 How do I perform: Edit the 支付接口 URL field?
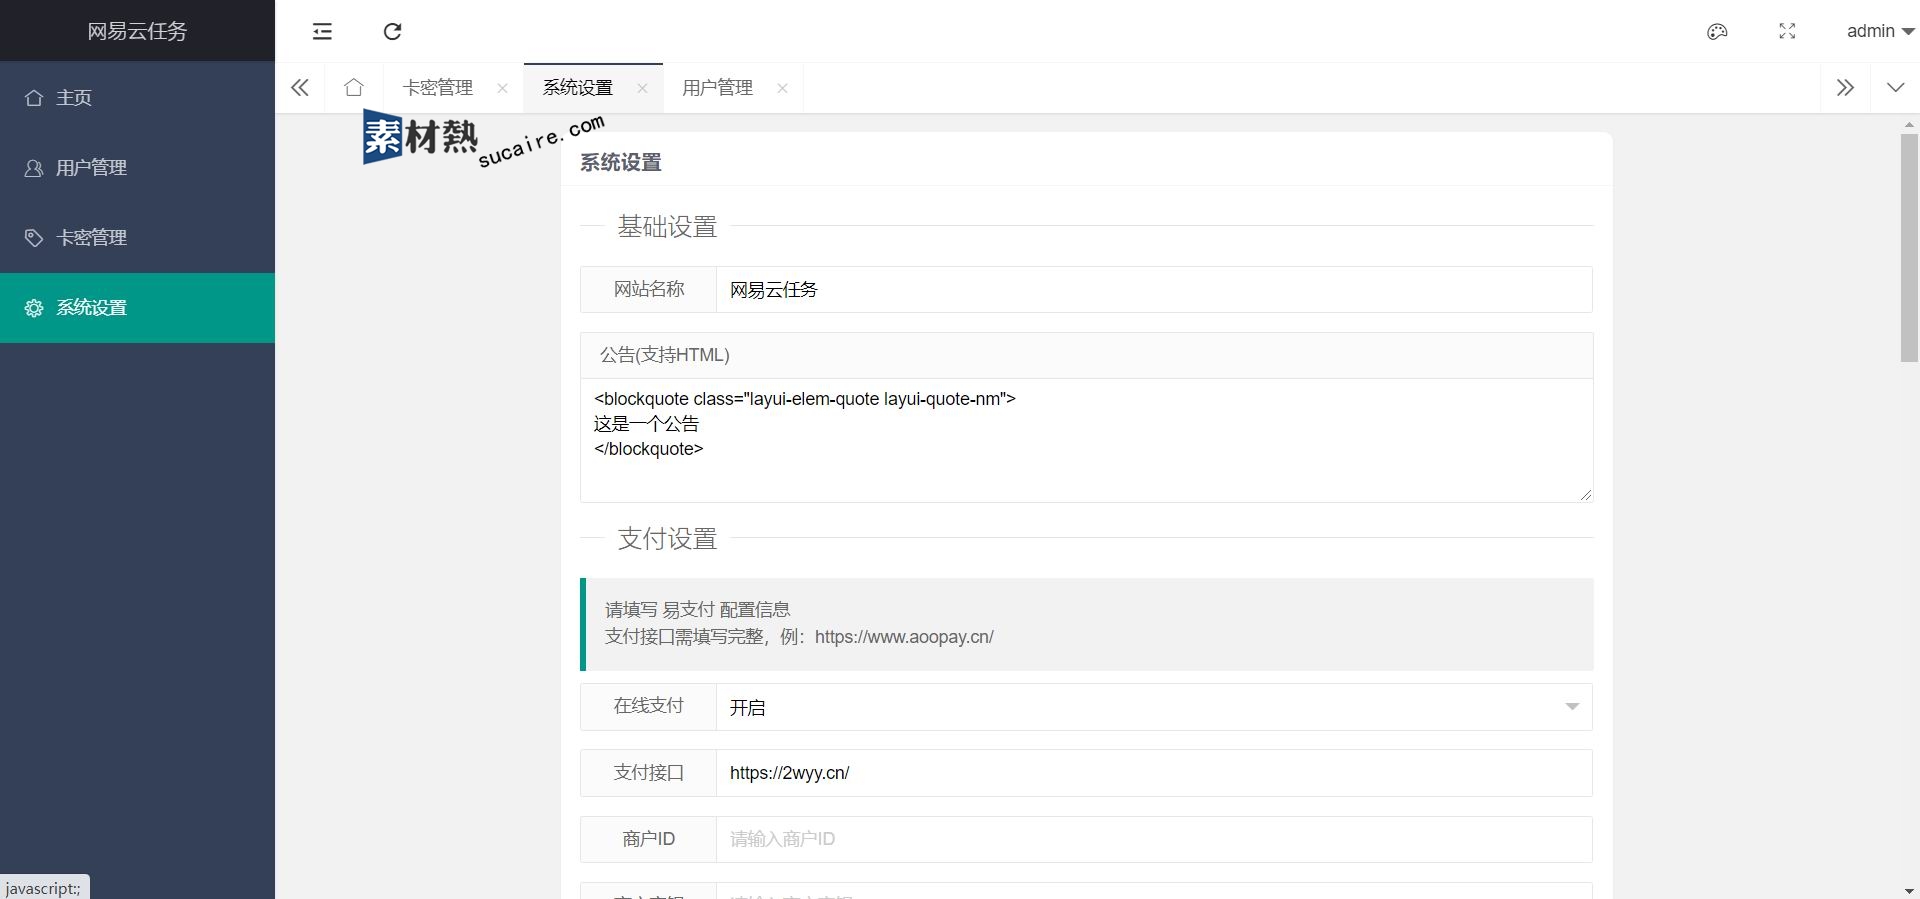point(1154,773)
